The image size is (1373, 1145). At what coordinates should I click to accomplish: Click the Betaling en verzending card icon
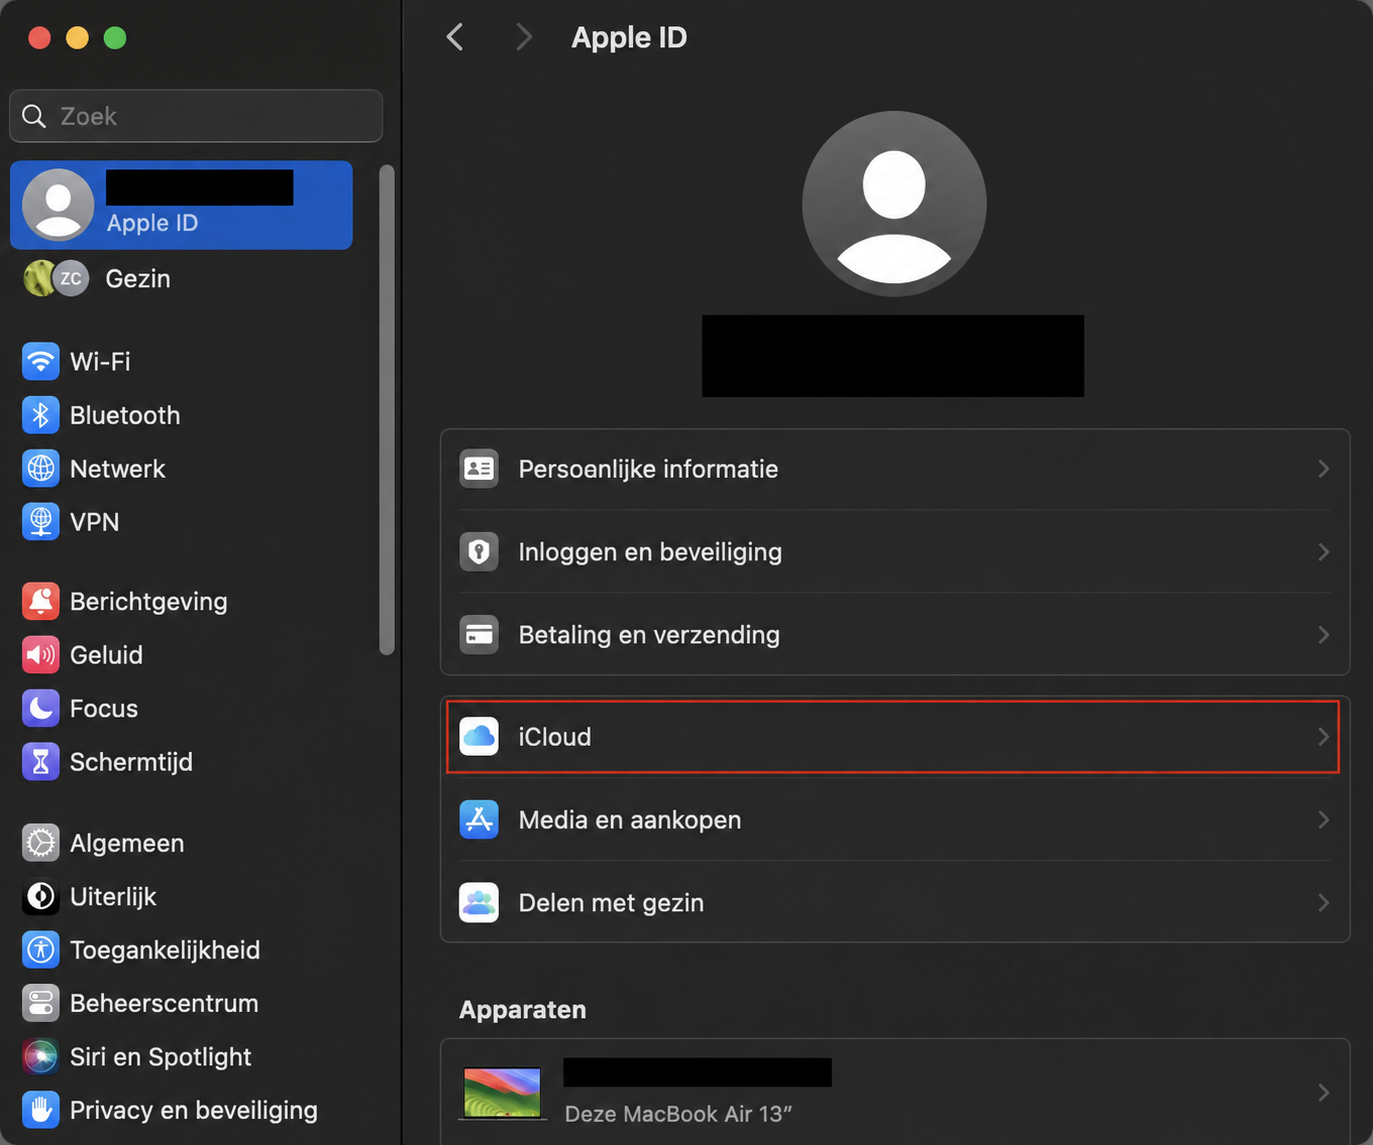(479, 635)
